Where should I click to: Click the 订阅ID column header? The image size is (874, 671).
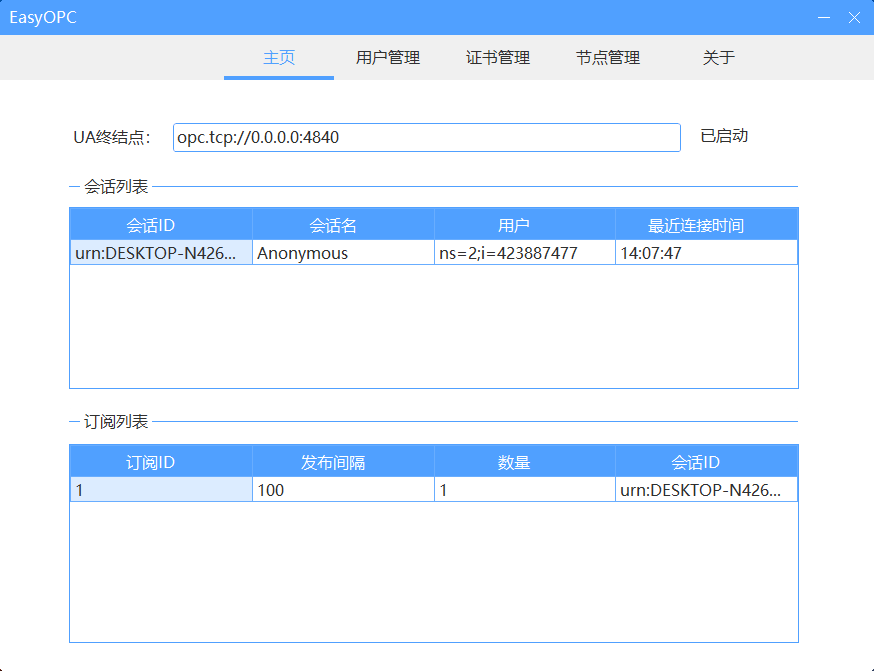tap(160, 460)
